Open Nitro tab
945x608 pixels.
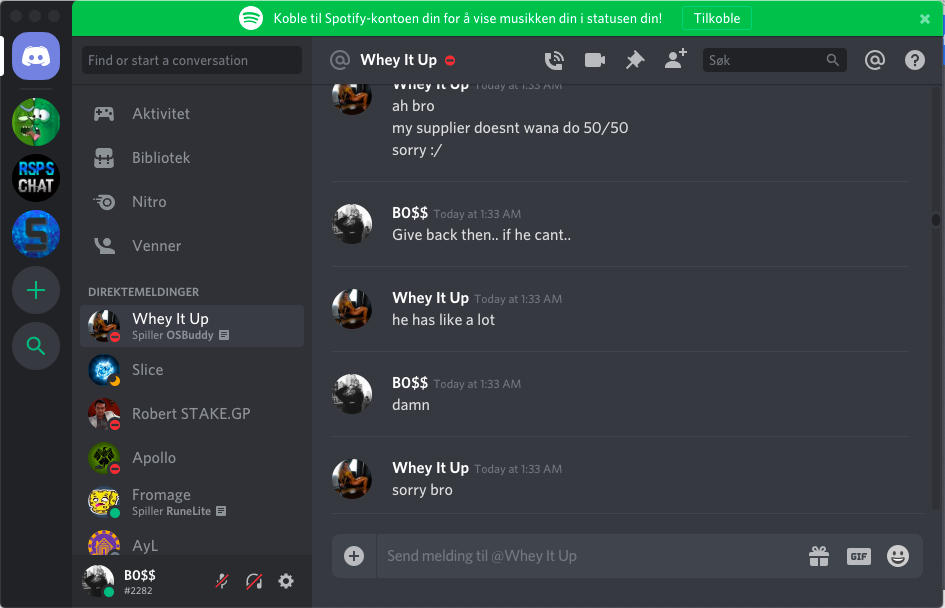[x=192, y=202]
